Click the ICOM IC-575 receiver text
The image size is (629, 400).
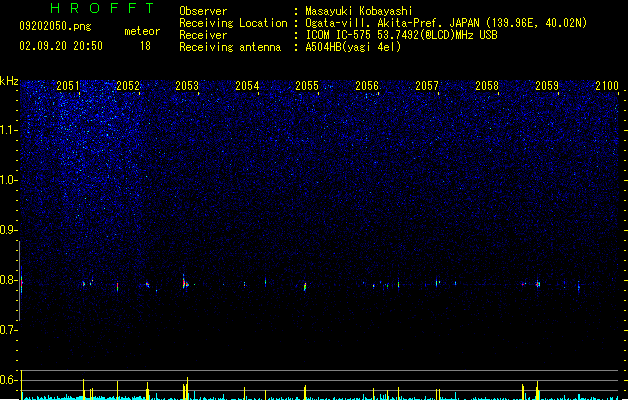pos(401,35)
